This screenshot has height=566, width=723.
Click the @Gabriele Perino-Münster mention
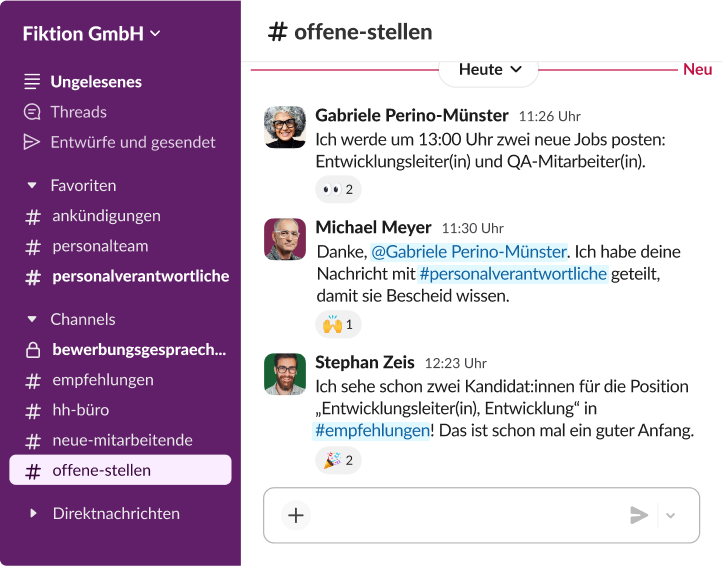click(469, 252)
